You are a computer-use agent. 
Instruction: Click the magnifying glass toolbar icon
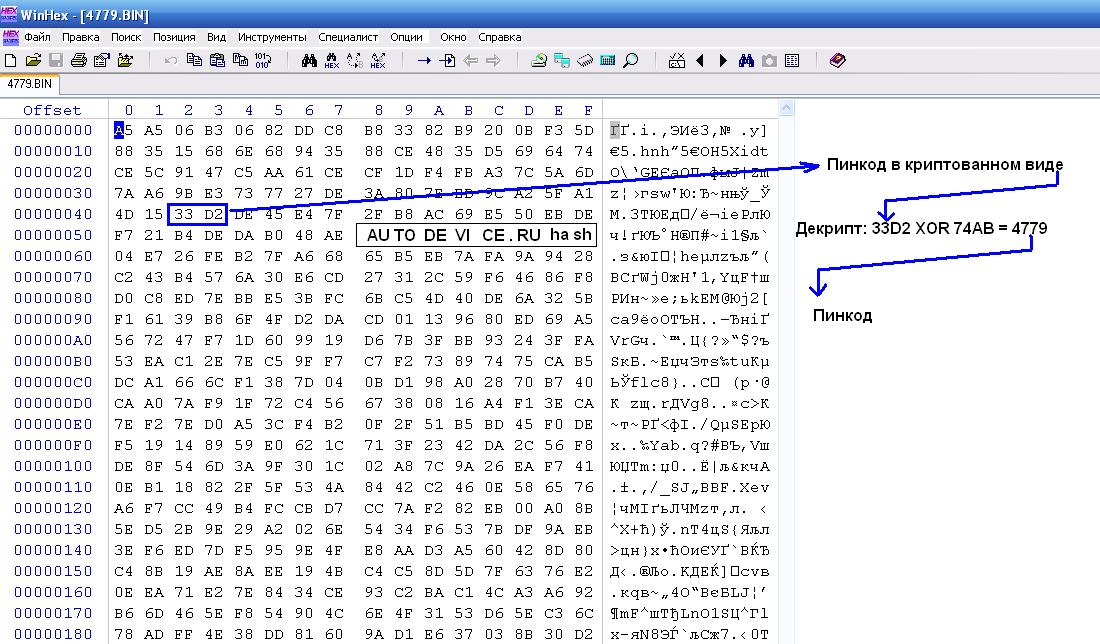[631, 61]
